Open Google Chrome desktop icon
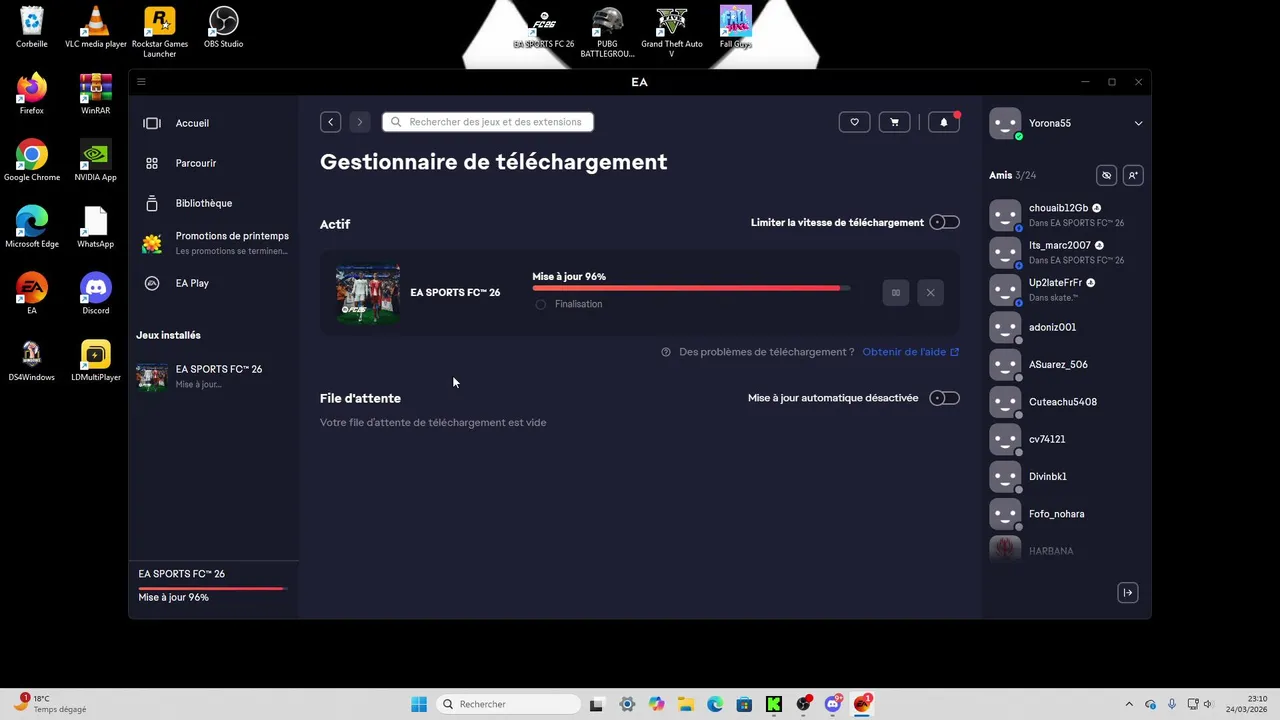Viewport: 1280px width, 720px height. click(32, 160)
